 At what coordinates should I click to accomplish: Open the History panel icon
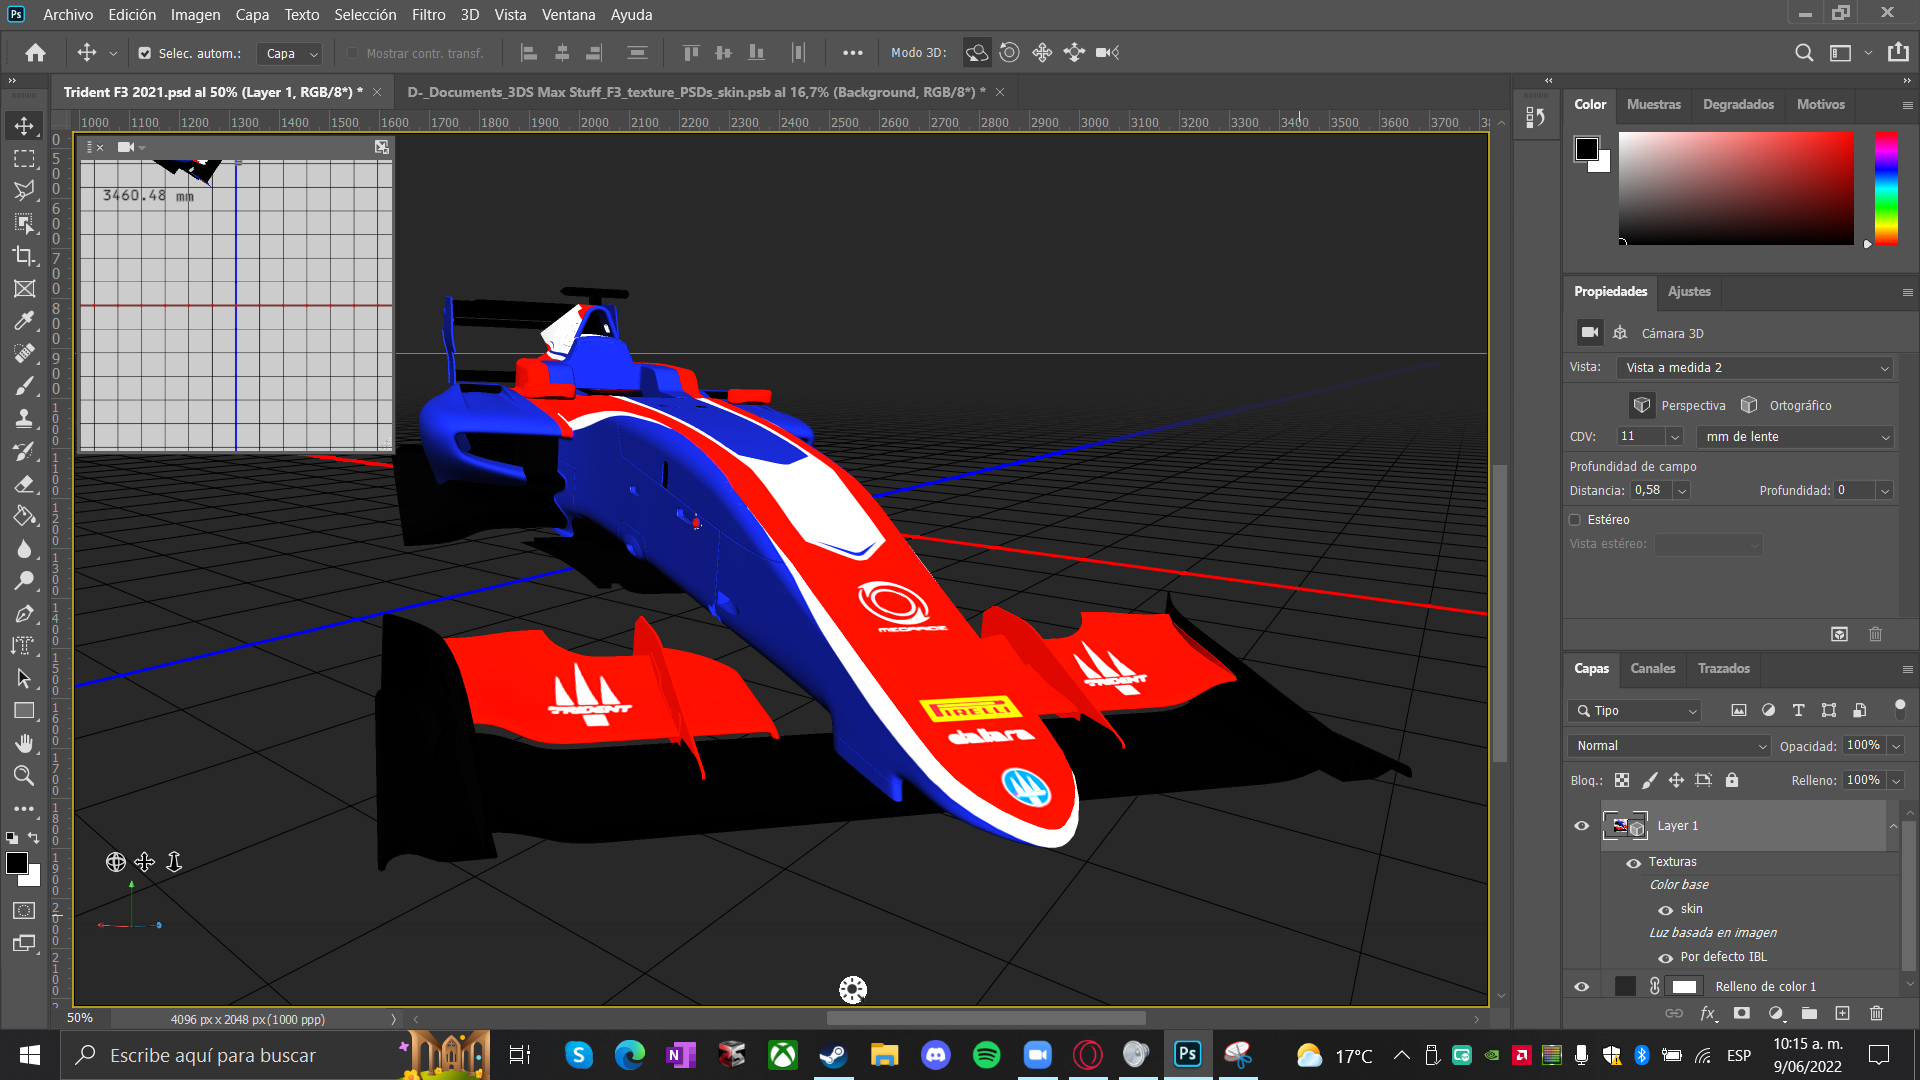tap(1535, 118)
